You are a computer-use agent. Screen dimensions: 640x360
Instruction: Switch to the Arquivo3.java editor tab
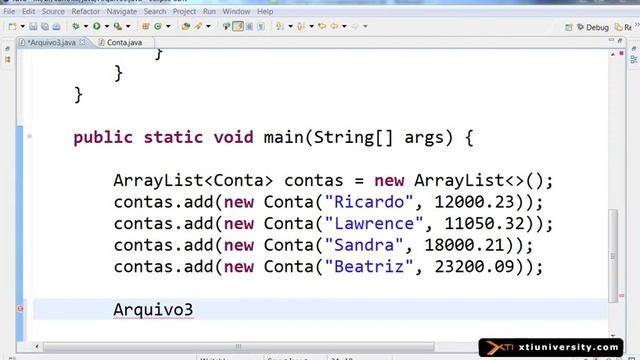(x=51, y=42)
